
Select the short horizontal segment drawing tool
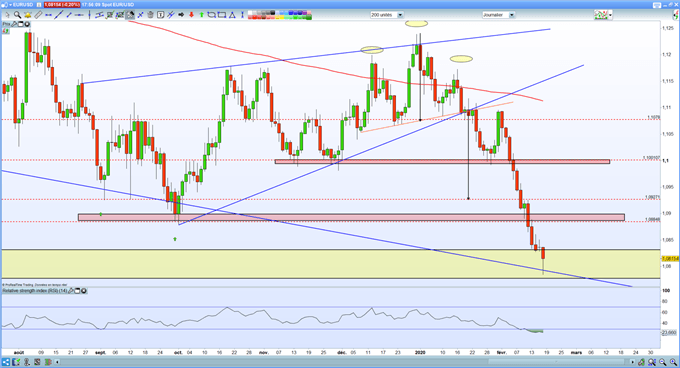[48, 15]
